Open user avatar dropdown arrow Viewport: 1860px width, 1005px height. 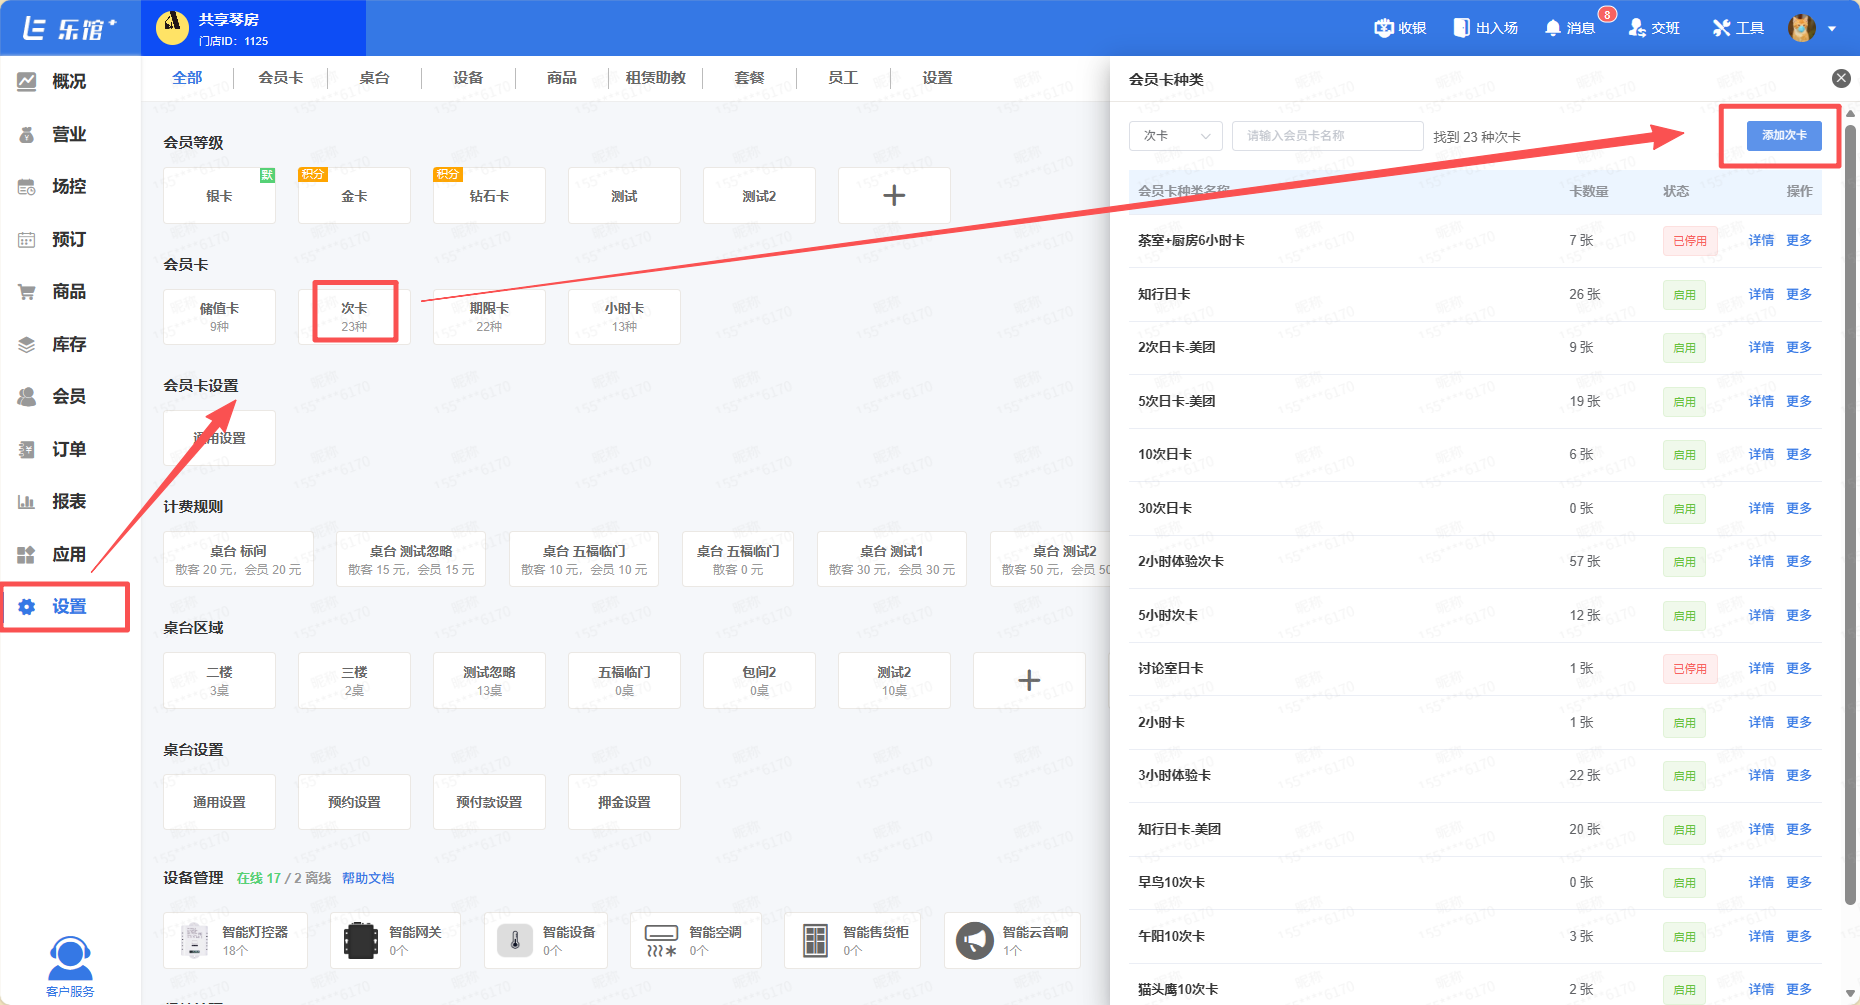tap(1832, 29)
